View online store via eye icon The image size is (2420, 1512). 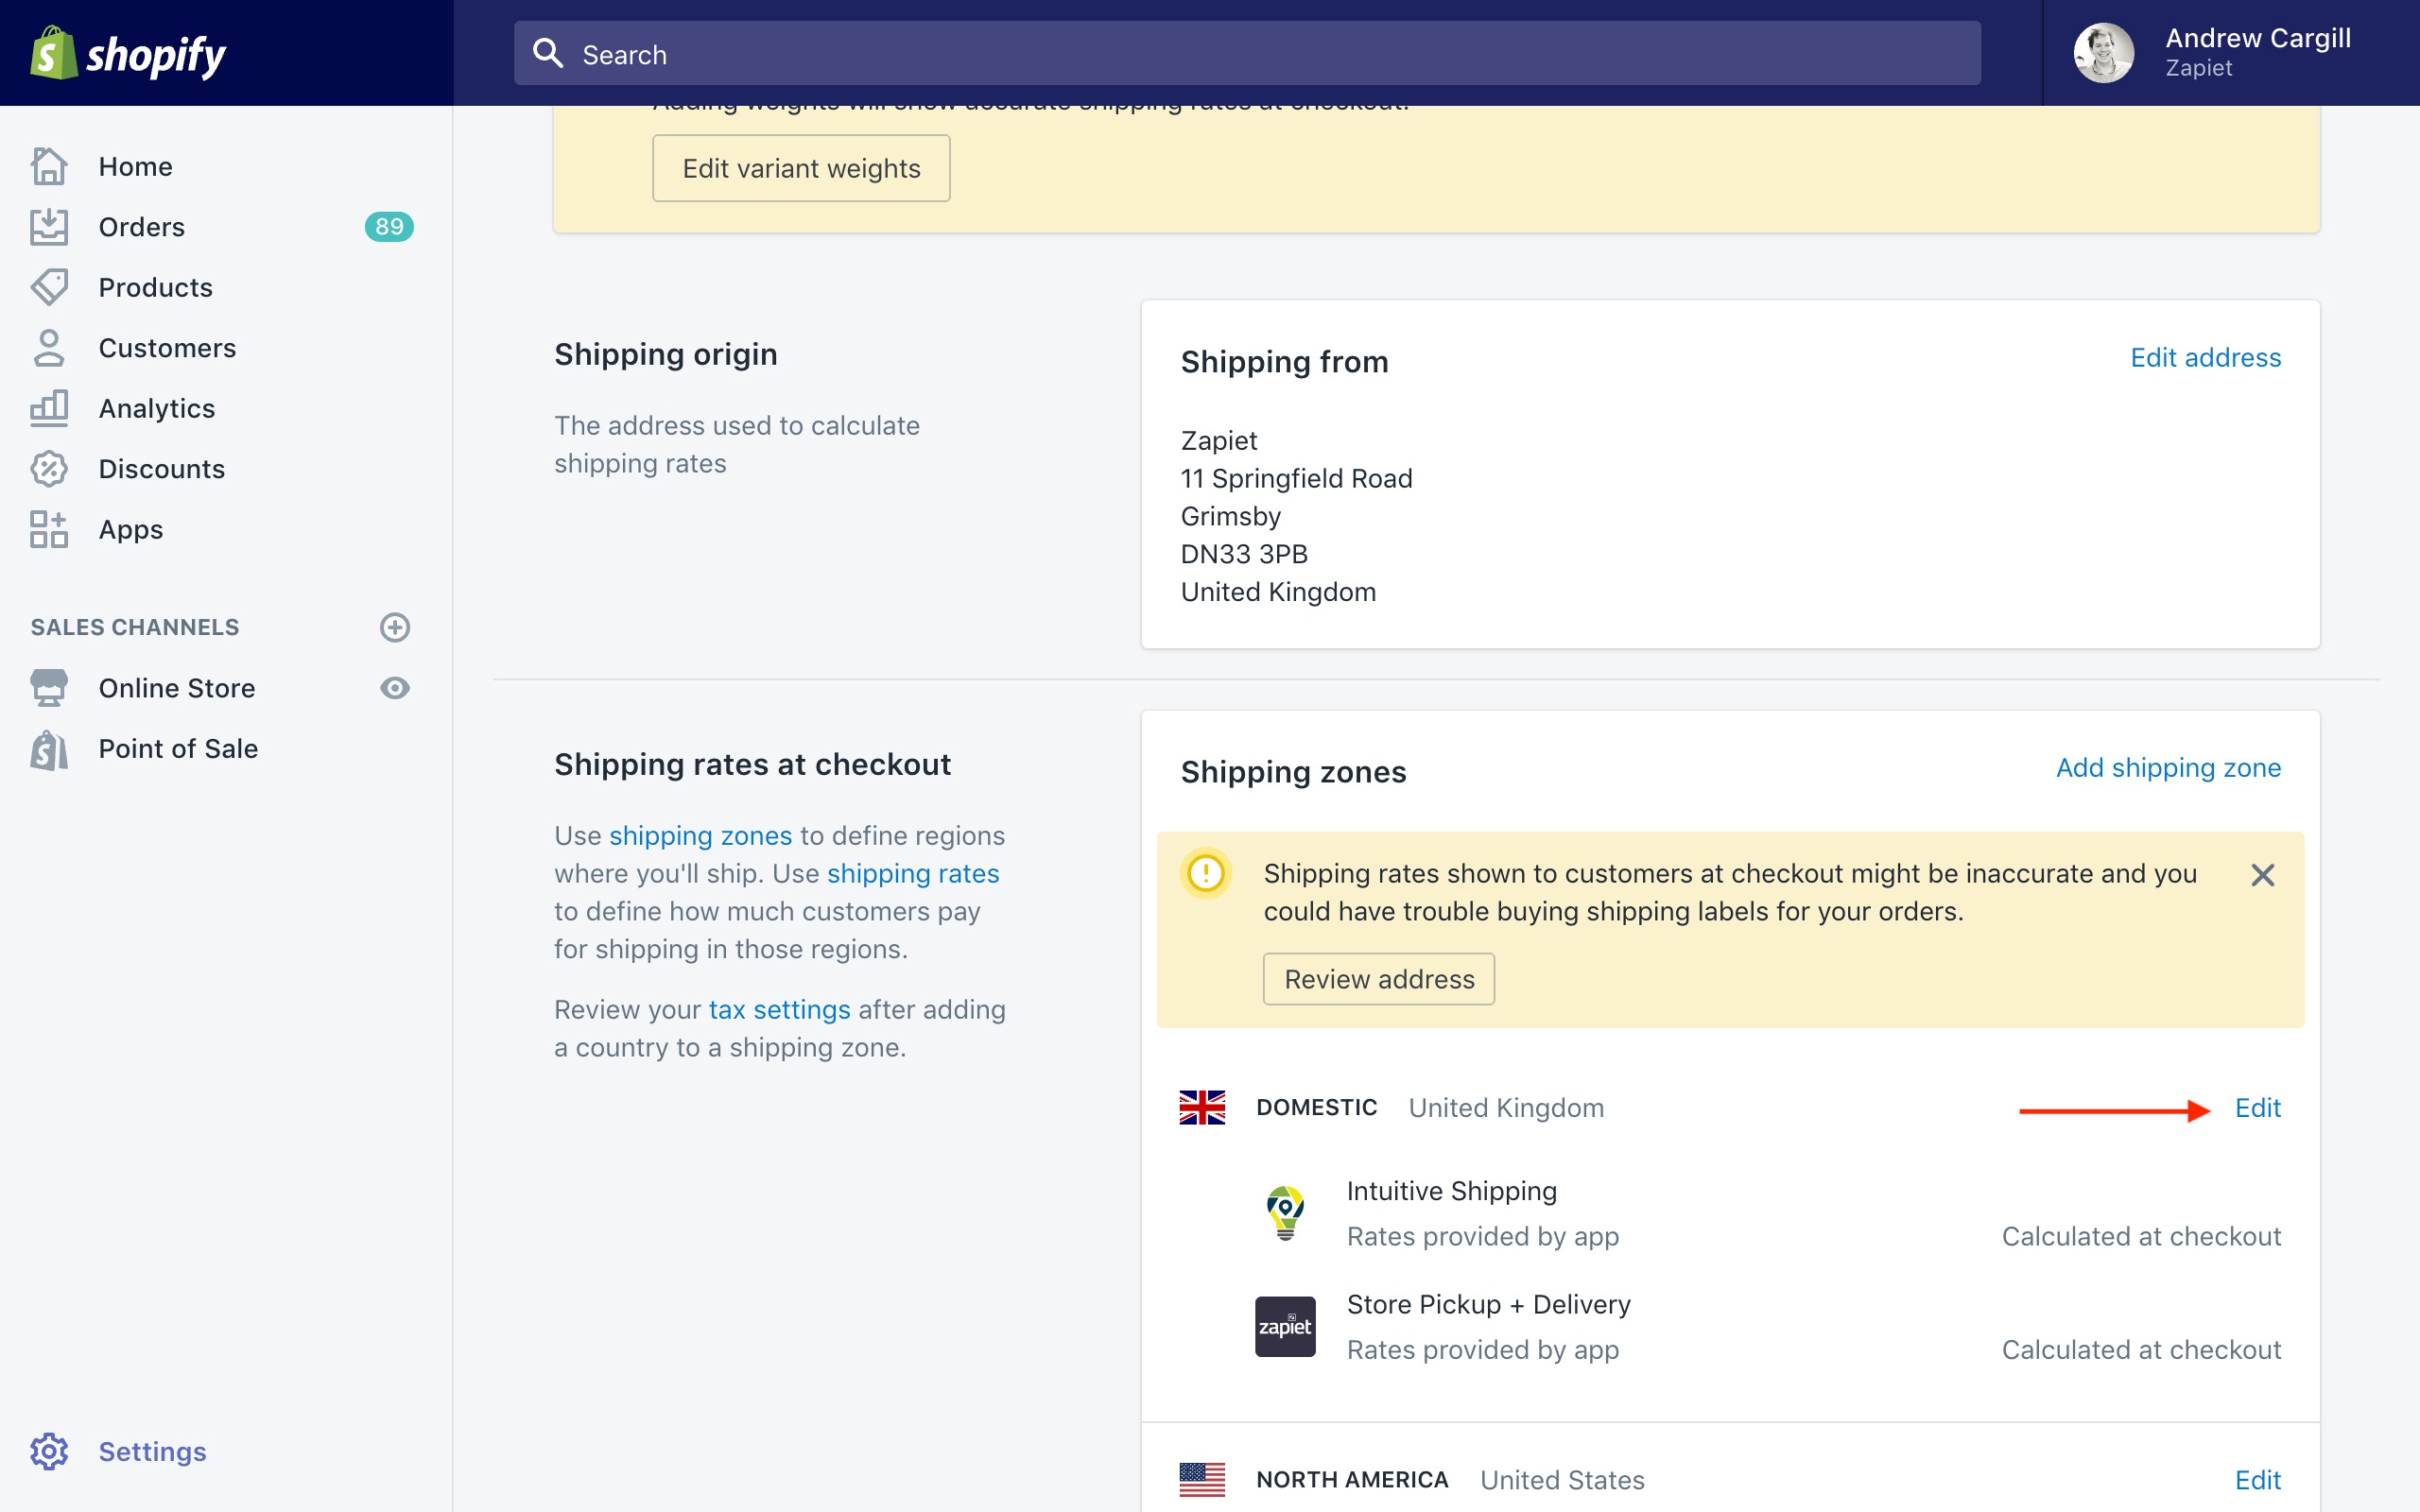pyautogui.click(x=395, y=688)
